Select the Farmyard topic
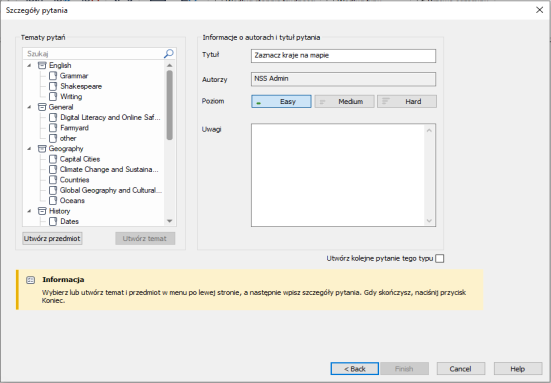The height and width of the screenshot is (383, 551). [x=74, y=128]
